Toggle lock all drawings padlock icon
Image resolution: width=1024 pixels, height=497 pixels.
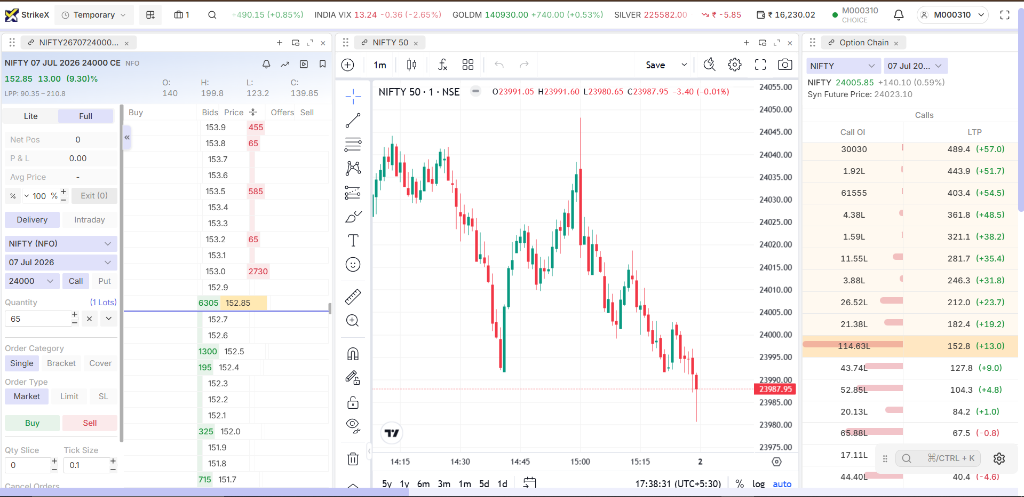point(353,402)
